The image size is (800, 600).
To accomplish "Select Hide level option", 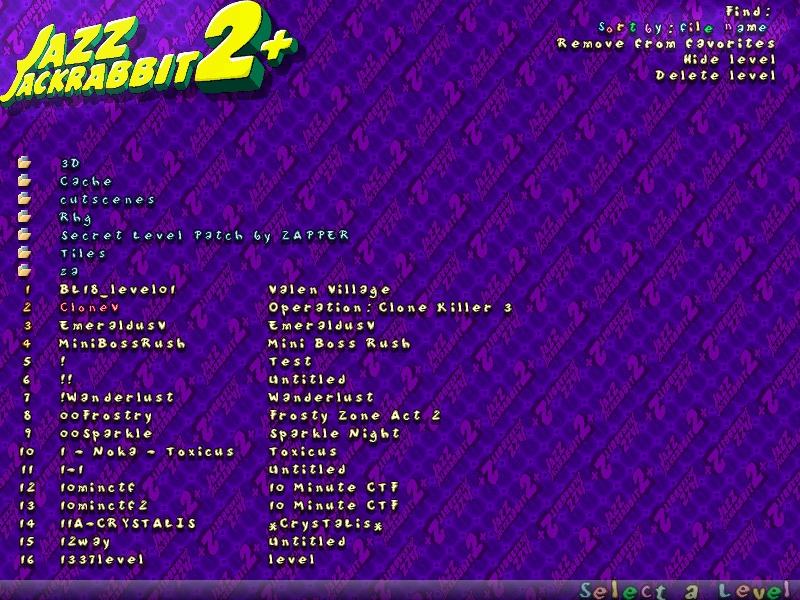I will tap(730, 60).
